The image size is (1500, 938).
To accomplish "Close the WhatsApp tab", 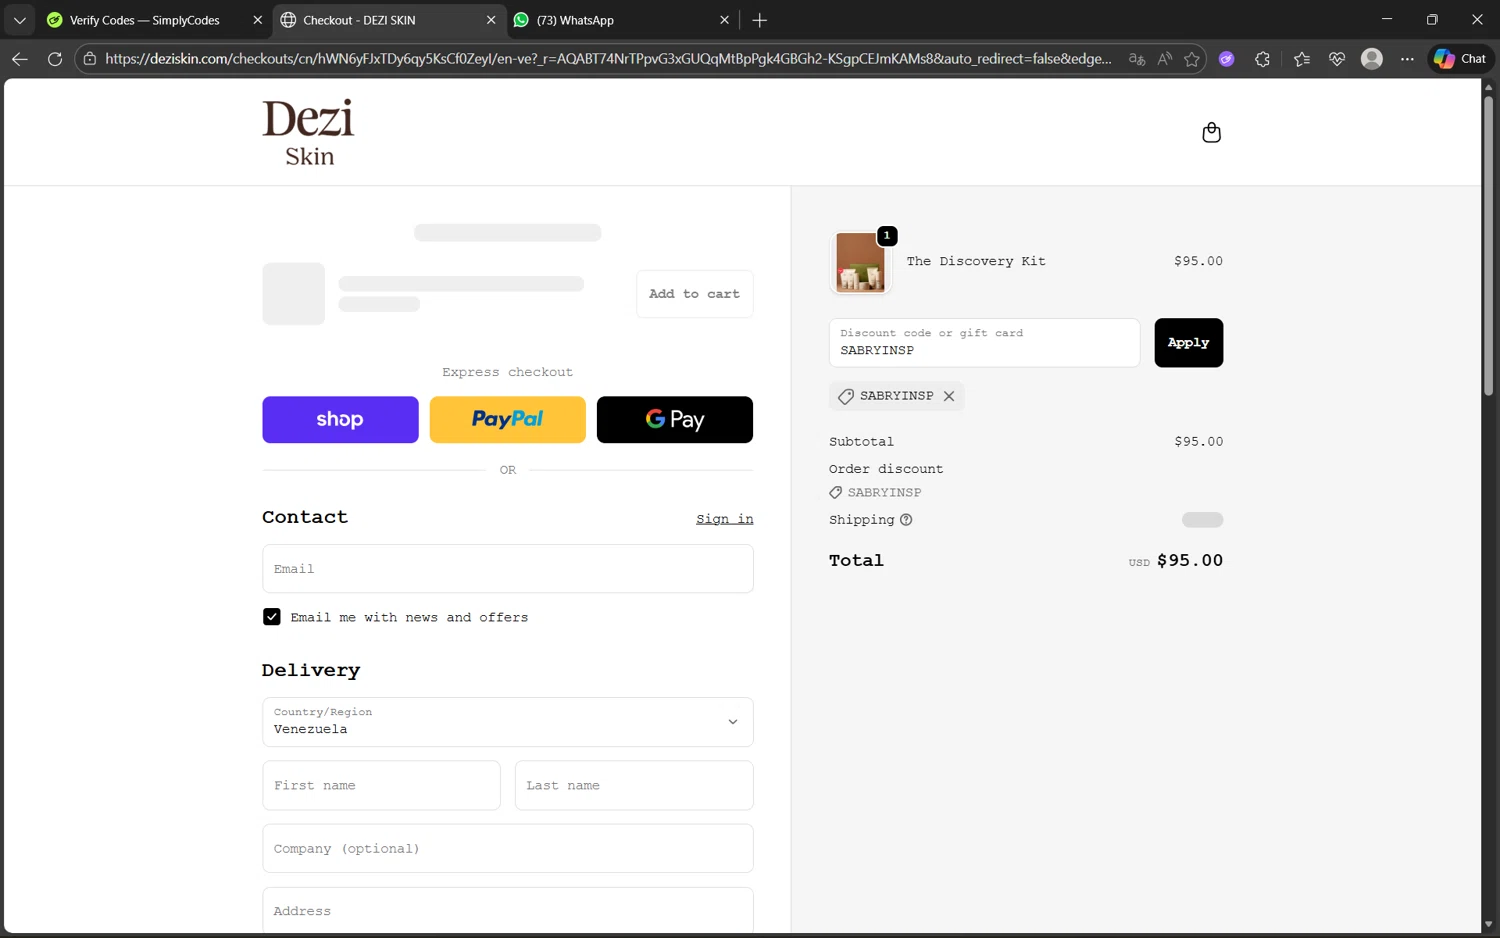I will pos(725,20).
